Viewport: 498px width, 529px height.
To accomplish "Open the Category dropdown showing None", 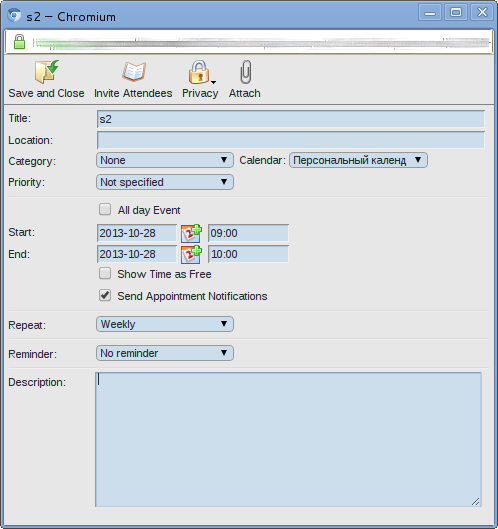I will click(165, 160).
